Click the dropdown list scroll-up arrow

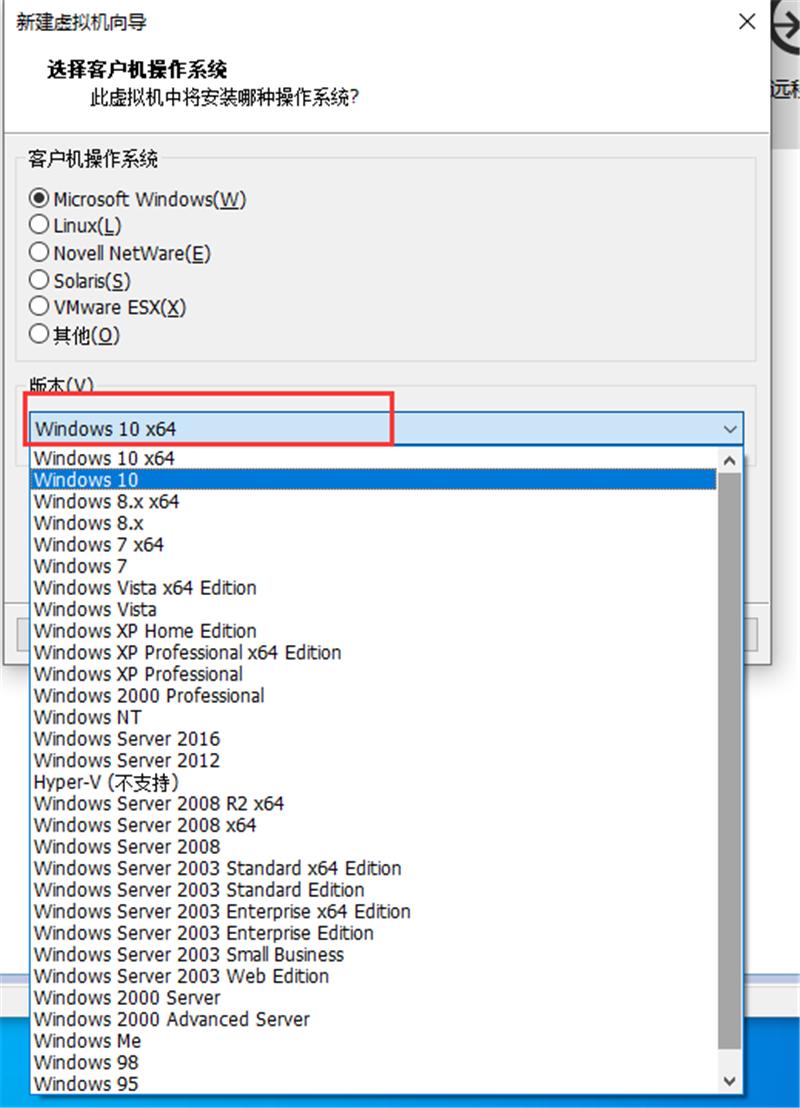[730, 461]
